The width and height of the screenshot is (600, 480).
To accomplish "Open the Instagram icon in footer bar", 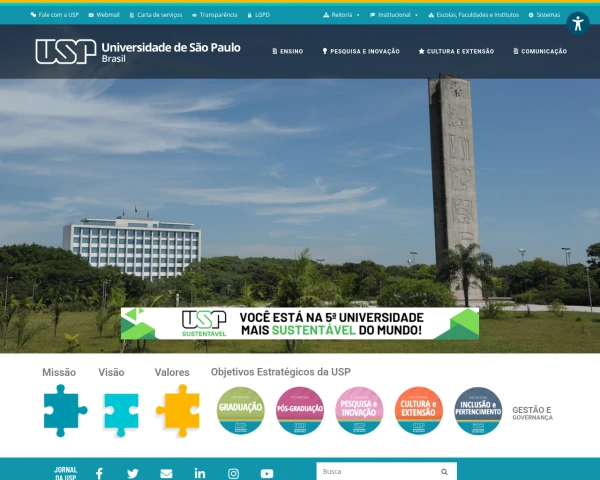I will (233, 473).
